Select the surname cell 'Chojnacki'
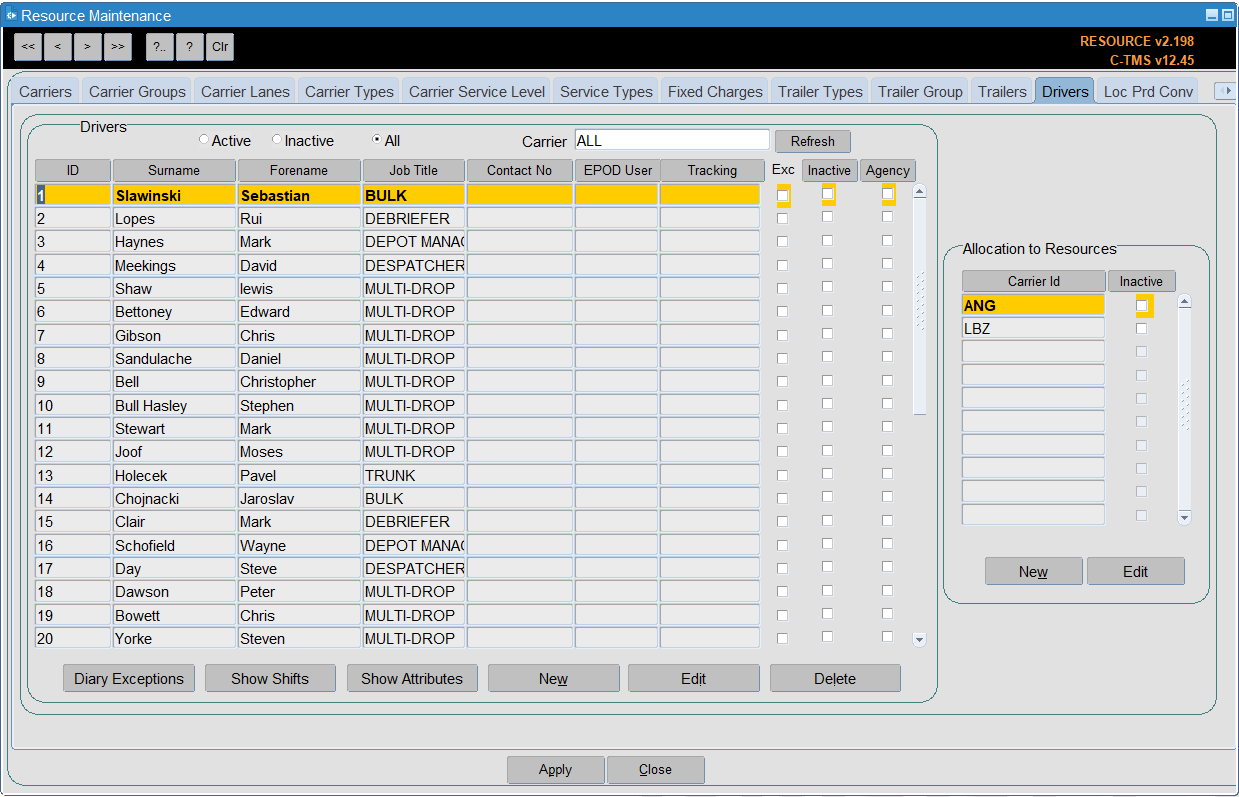The height and width of the screenshot is (797, 1239). point(174,498)
